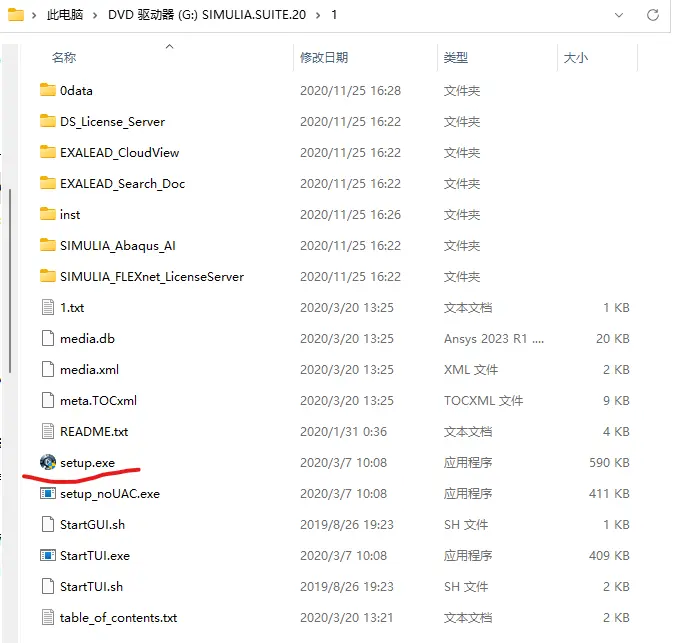The width and height of the screenshot is (683, 643).
Task: Sort files by 大小 column header
Action: pyautogui.click(x=575, y=58)
